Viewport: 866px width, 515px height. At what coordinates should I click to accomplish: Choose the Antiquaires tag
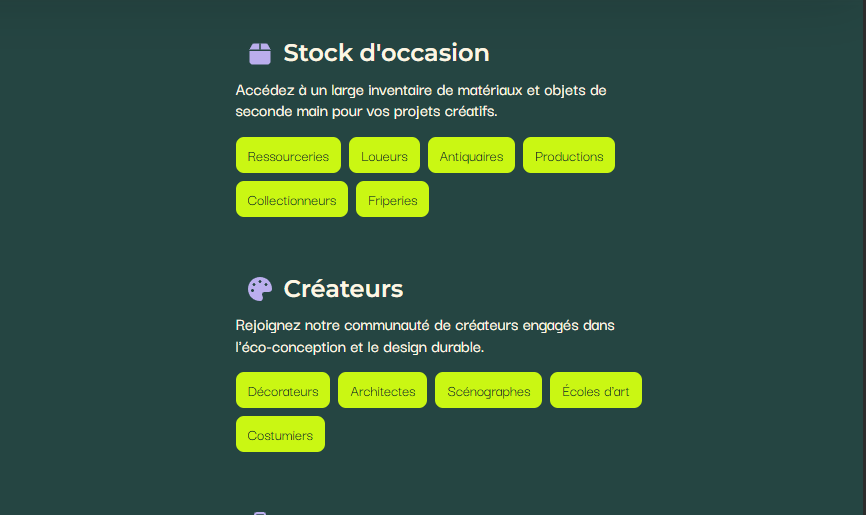click(471, 155)
